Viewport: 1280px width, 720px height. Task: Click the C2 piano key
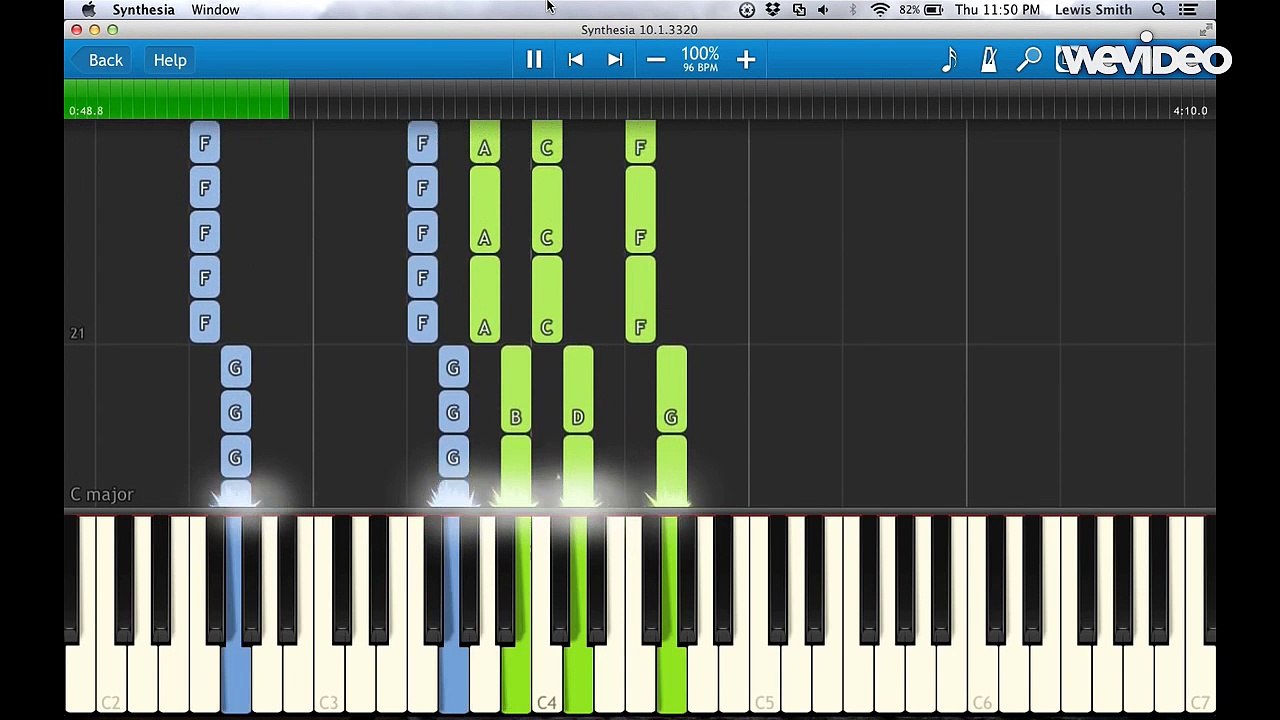coord(110,680)
